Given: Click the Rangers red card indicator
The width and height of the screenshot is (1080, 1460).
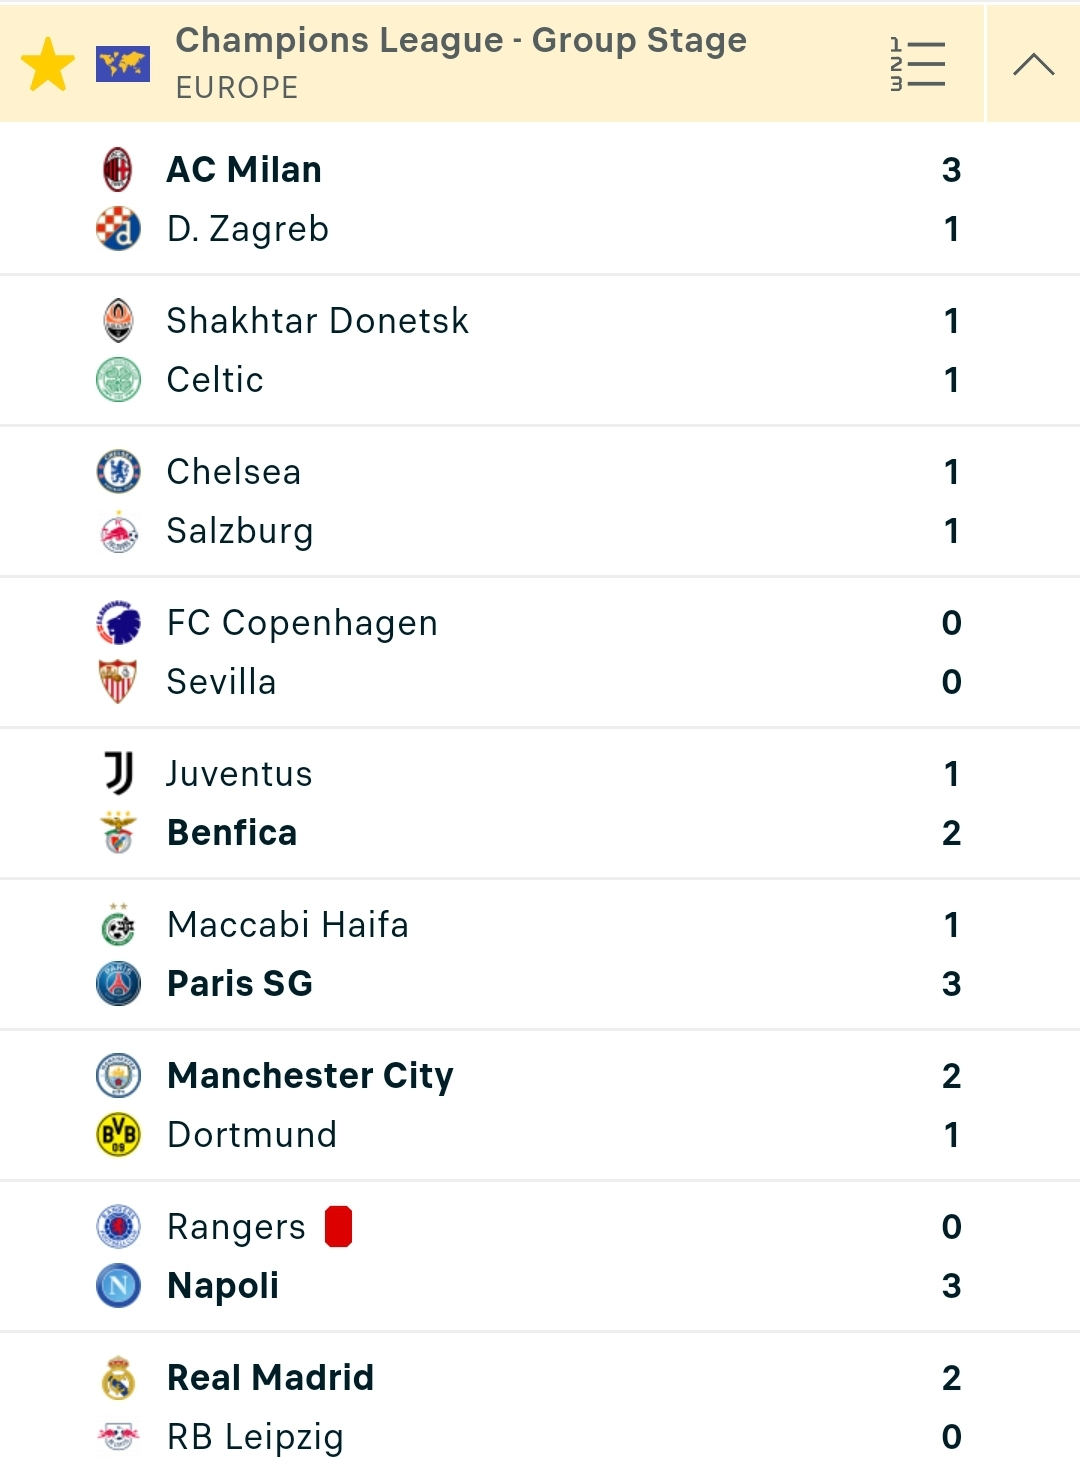Looking at the screenshot, I should [339, 1227].
